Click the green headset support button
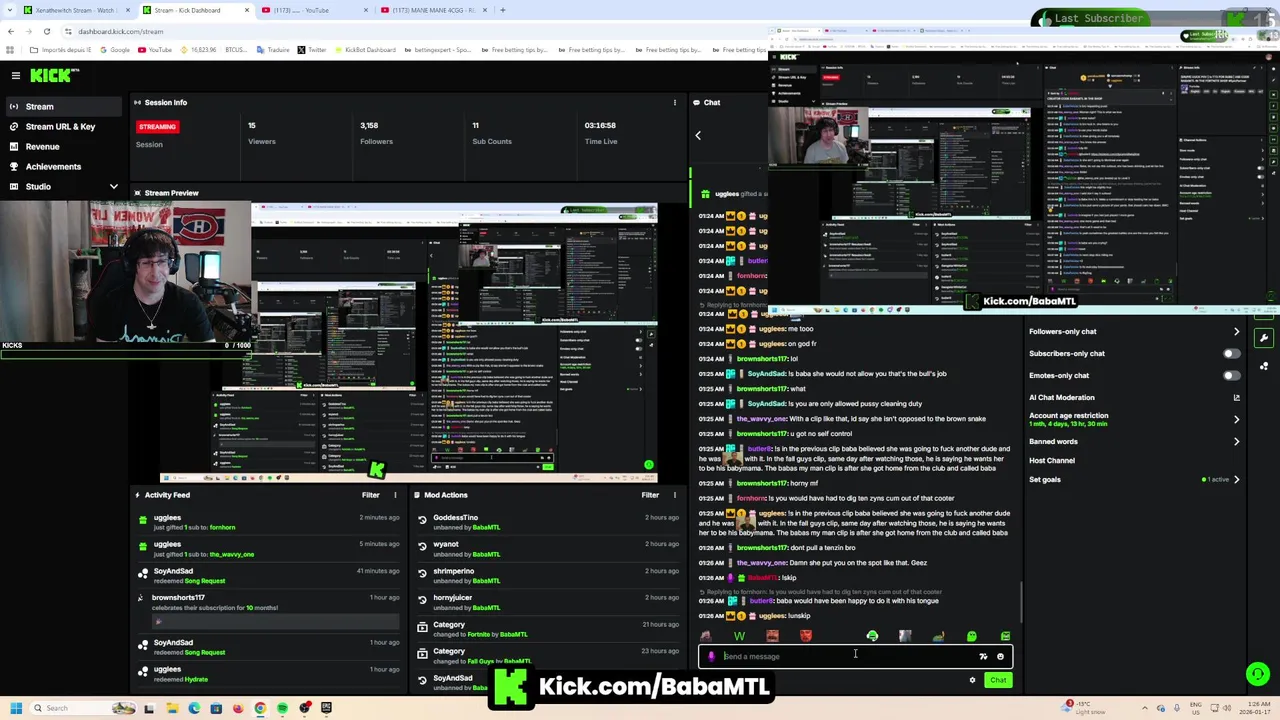1280x720 pixels. (1258, 674)
